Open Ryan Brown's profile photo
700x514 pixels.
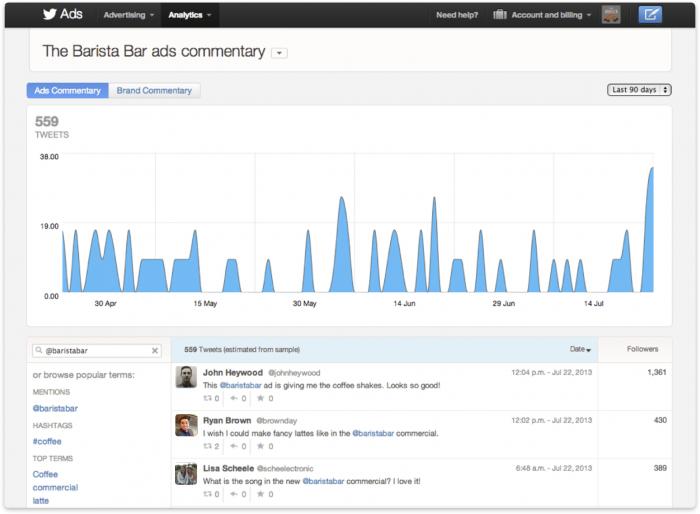tap(186, 425)
